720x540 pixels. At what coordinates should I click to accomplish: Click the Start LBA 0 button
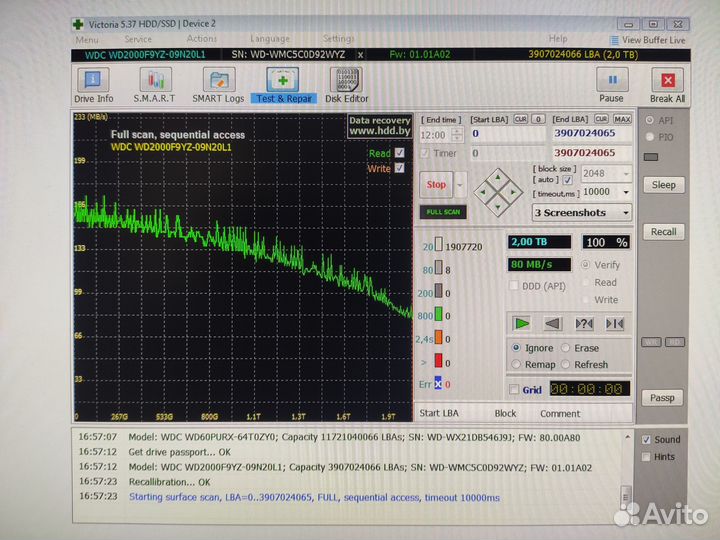538,119
